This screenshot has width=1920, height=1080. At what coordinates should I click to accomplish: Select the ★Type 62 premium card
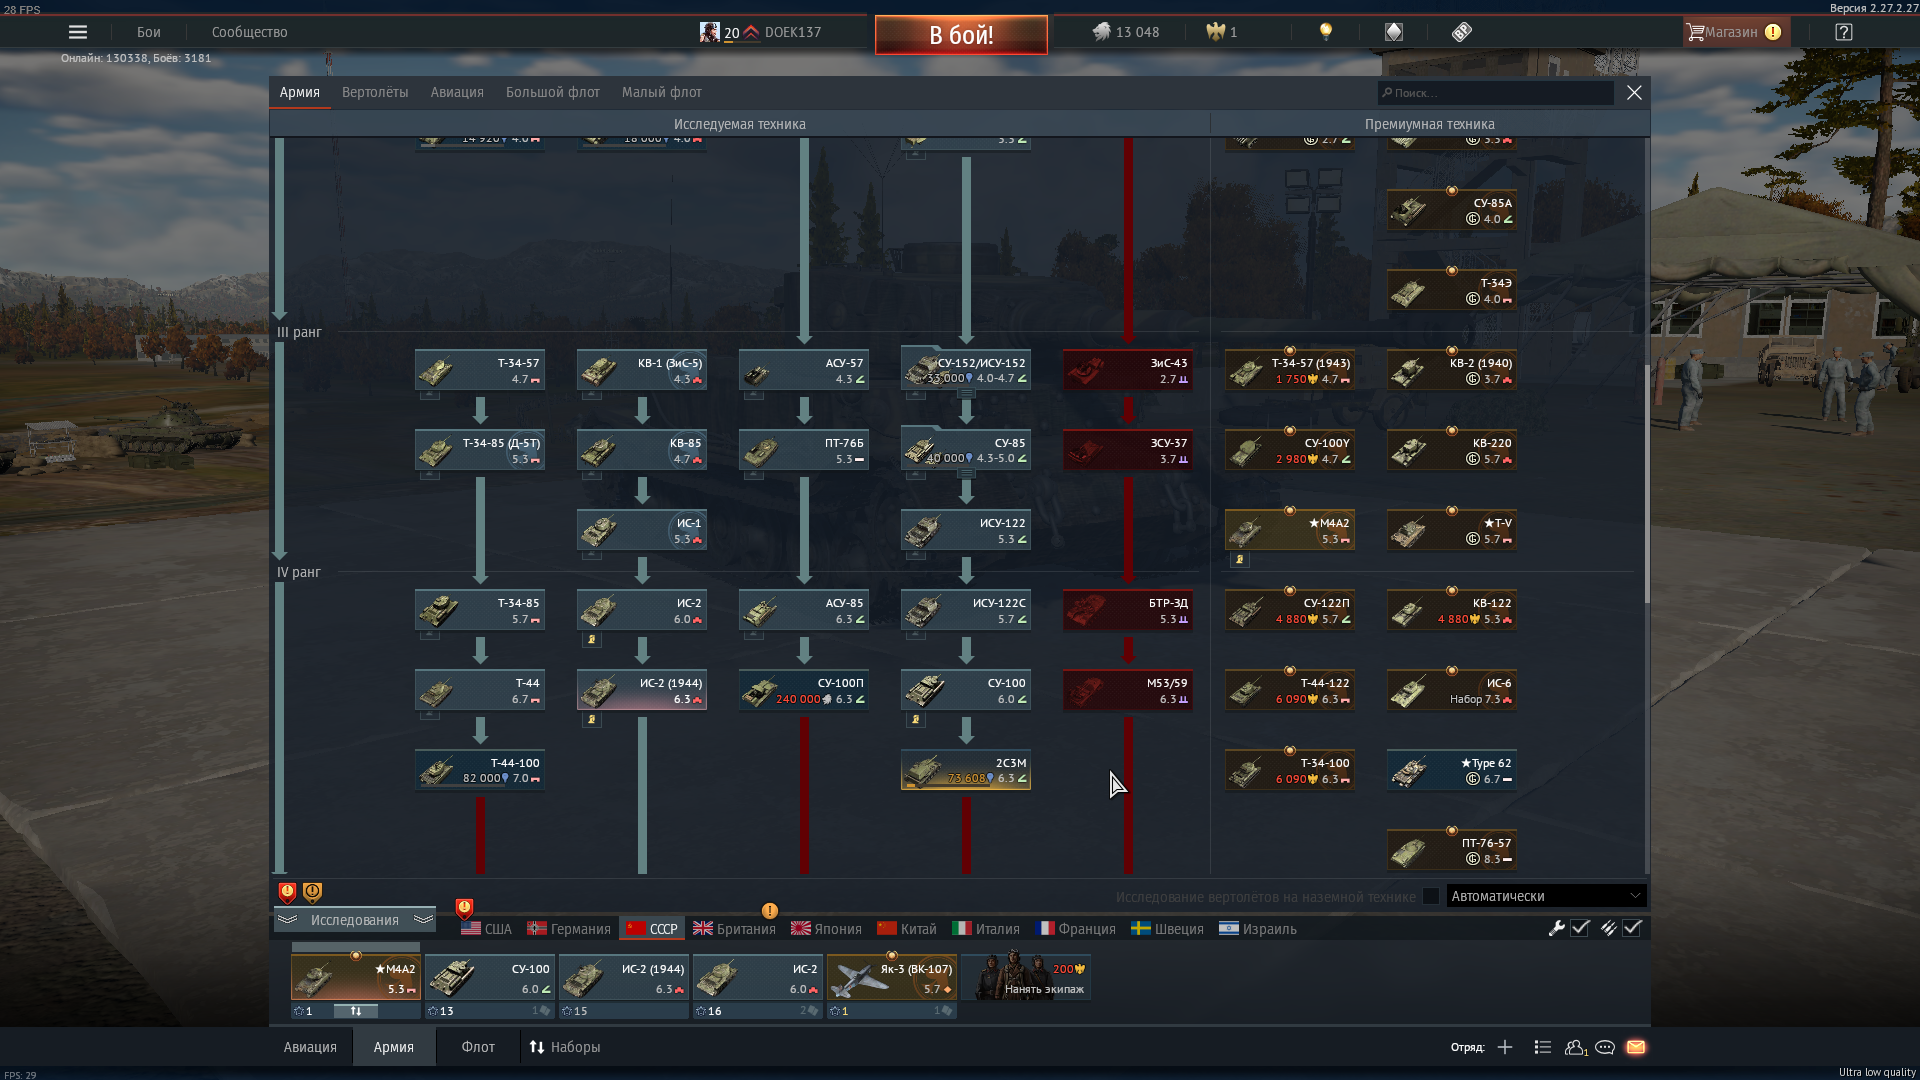[1452, 770]
